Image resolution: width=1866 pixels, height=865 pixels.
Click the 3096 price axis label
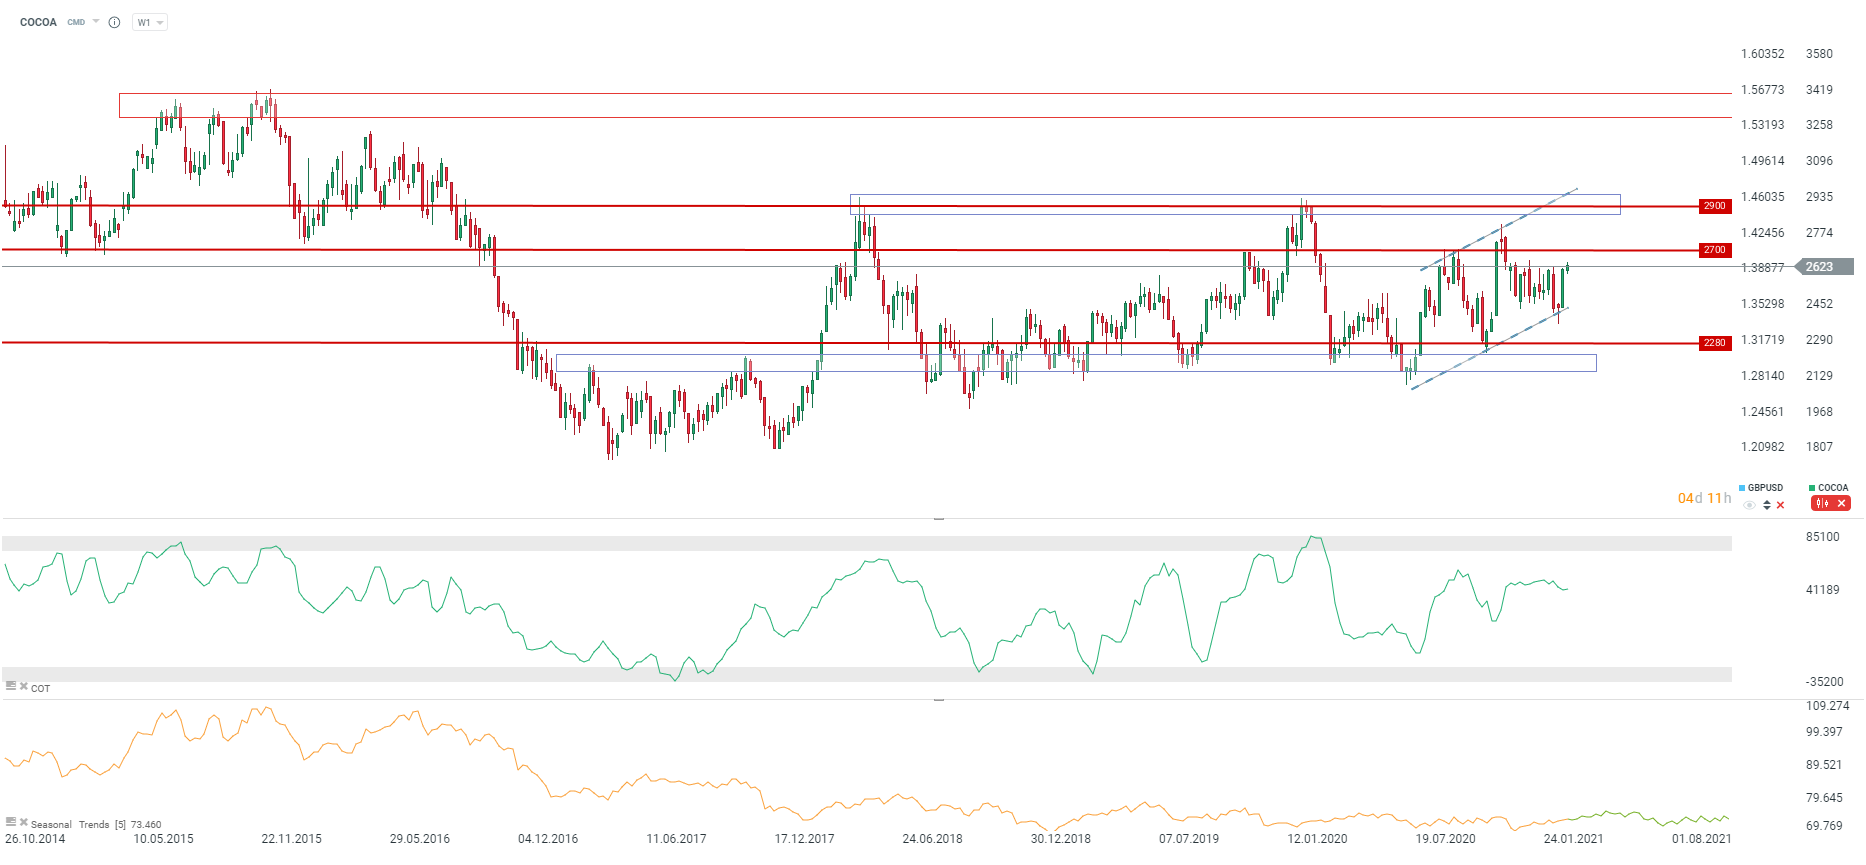[x=1819, y=161]
